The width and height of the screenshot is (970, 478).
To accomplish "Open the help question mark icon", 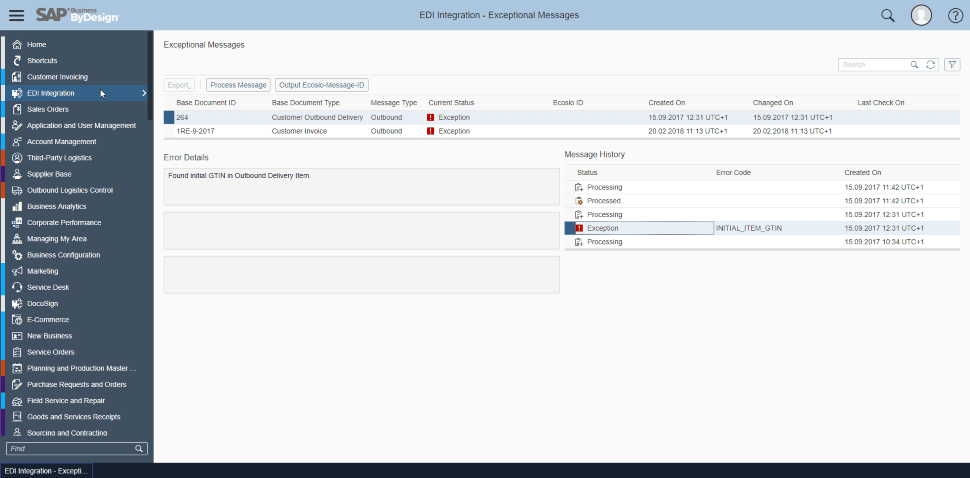I will 955,15.
